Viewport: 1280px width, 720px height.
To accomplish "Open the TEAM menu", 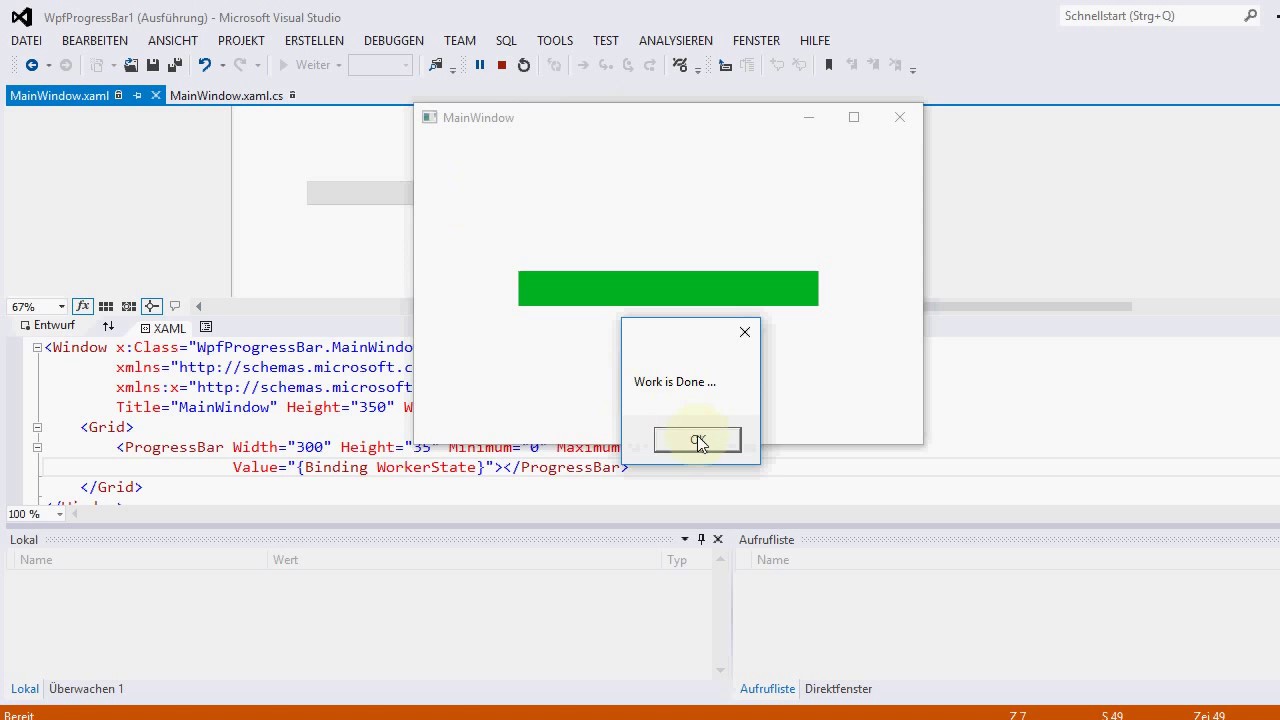I will 460,41.
